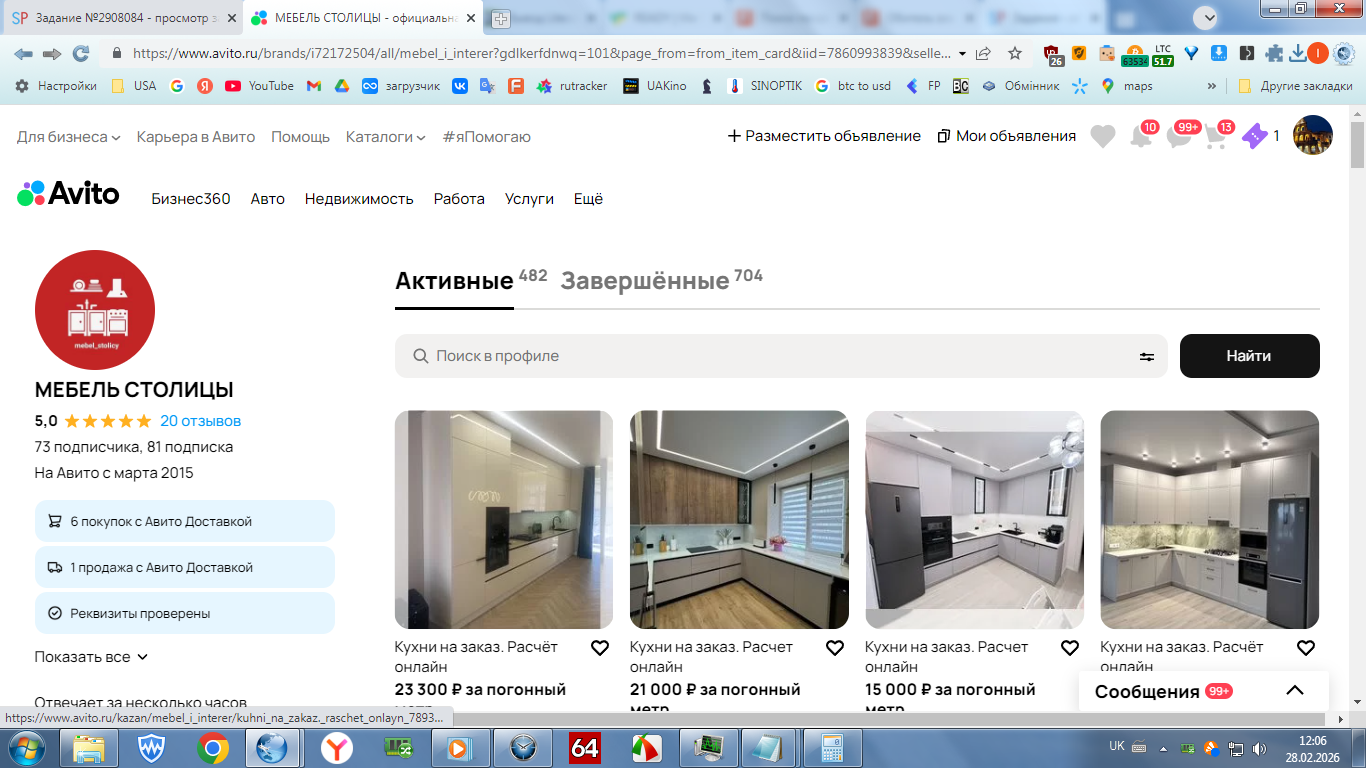Bookmark this page with the star icon
1366x768 pixels.
1015,53
